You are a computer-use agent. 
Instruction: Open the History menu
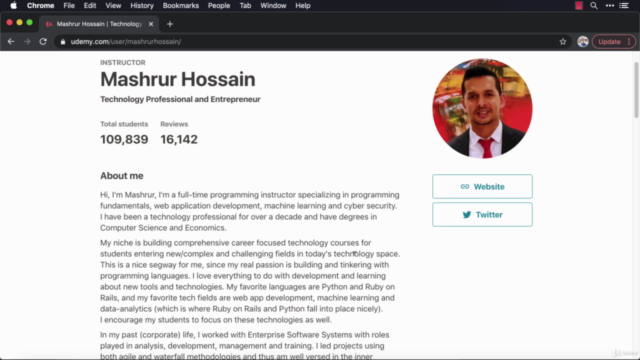coord(142,6)
